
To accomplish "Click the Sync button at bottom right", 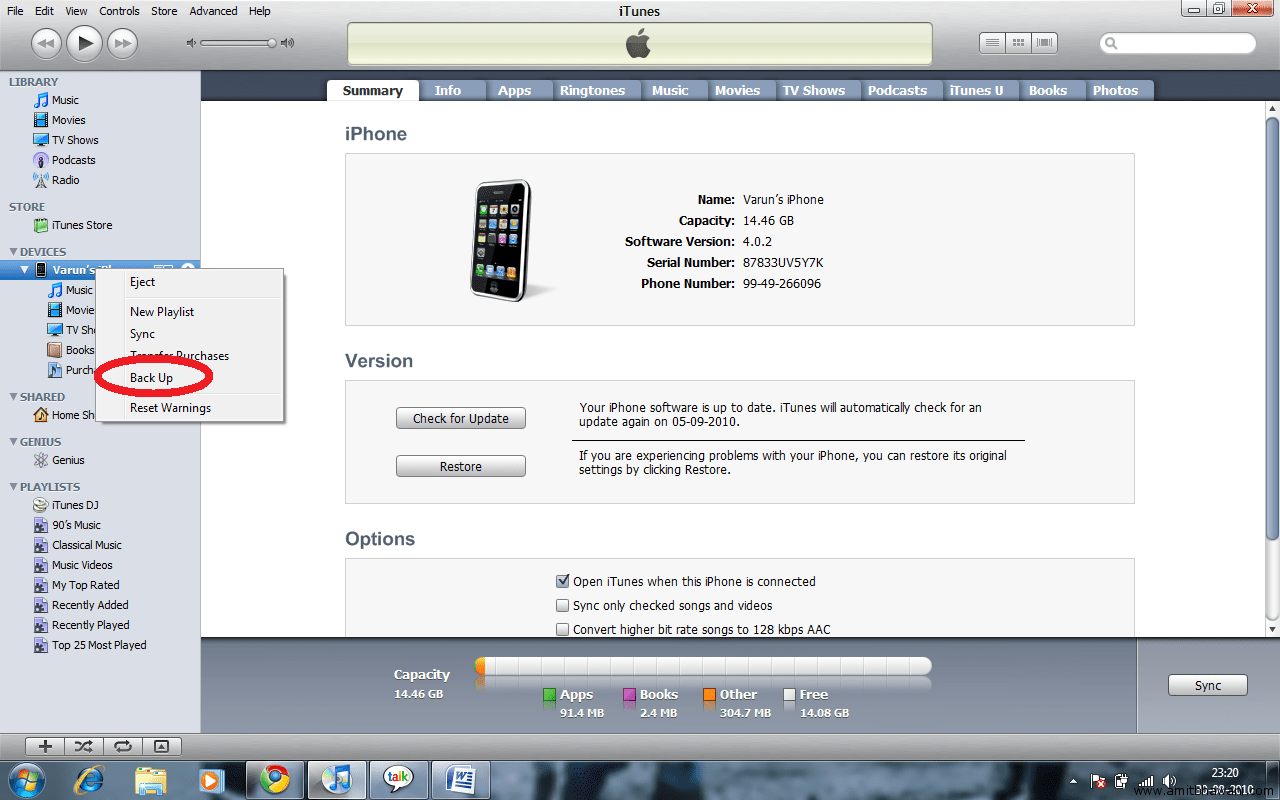I will click(1208, 685).
